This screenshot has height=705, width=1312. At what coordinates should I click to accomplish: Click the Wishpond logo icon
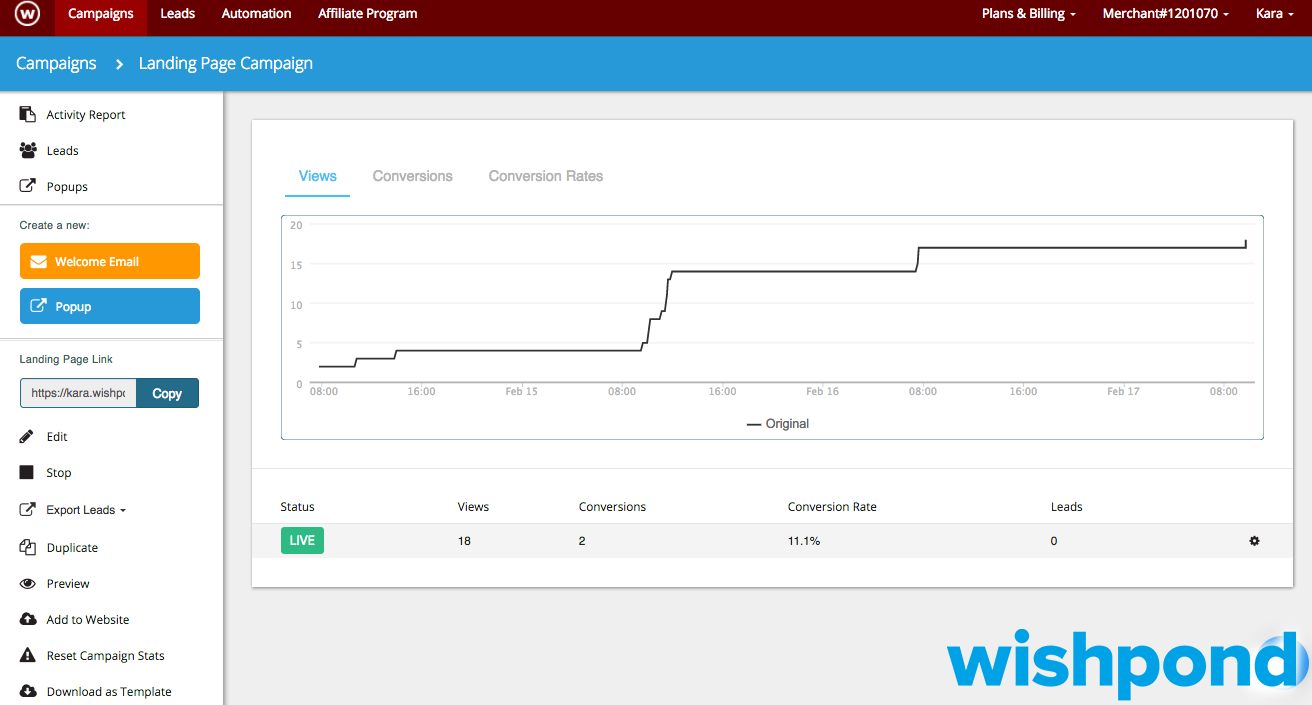[28, 14]
